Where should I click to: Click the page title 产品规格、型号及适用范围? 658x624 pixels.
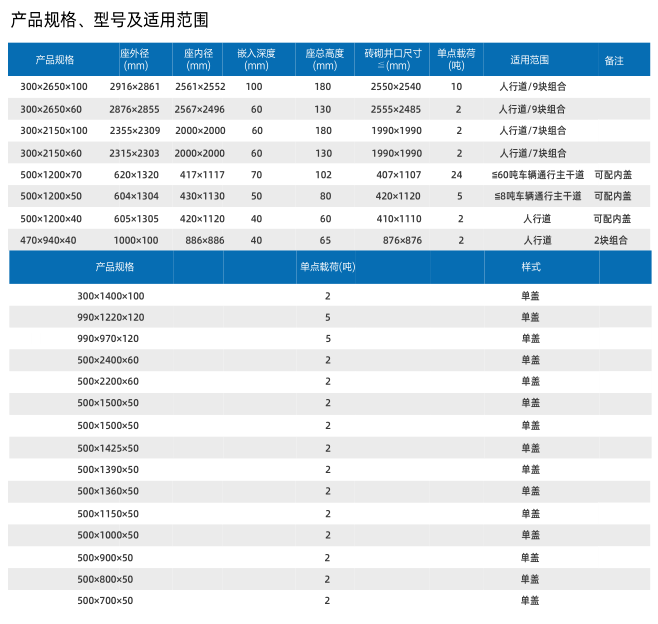click(x=110, y=20)
